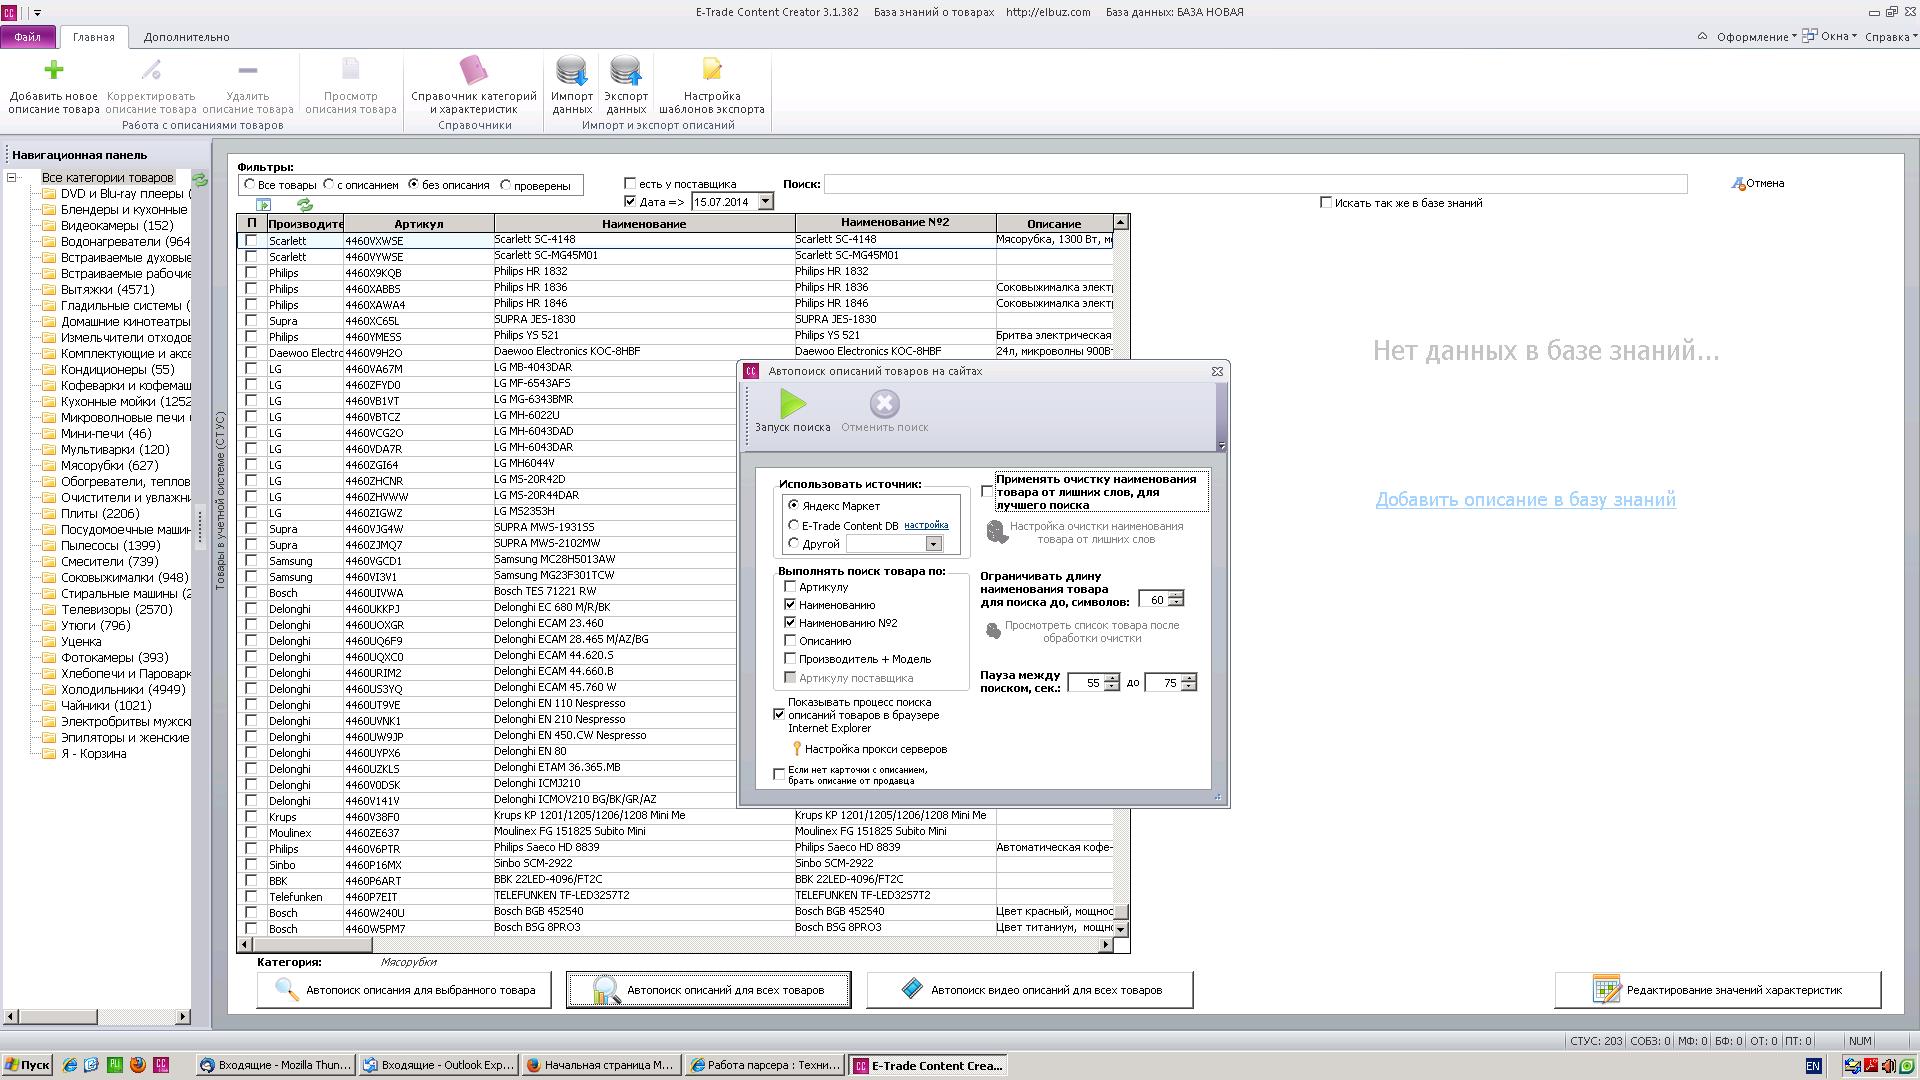Click the green refresh icon above the product table
Image resolution: width=1920 pixels, height=1080 pixels.
click(x=304, y=204)
